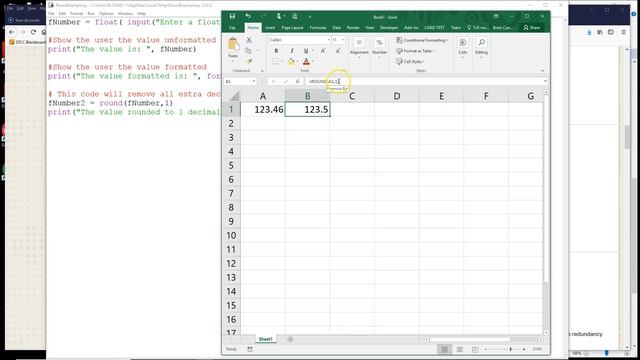Decrease font size in Excel ribbon

(x=338, y=51)
